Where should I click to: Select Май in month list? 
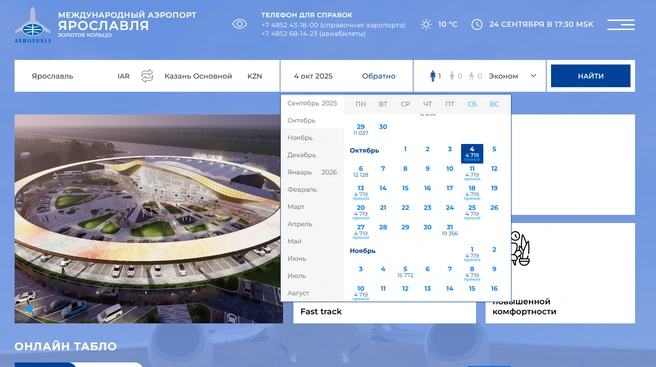tap(312, 241)
